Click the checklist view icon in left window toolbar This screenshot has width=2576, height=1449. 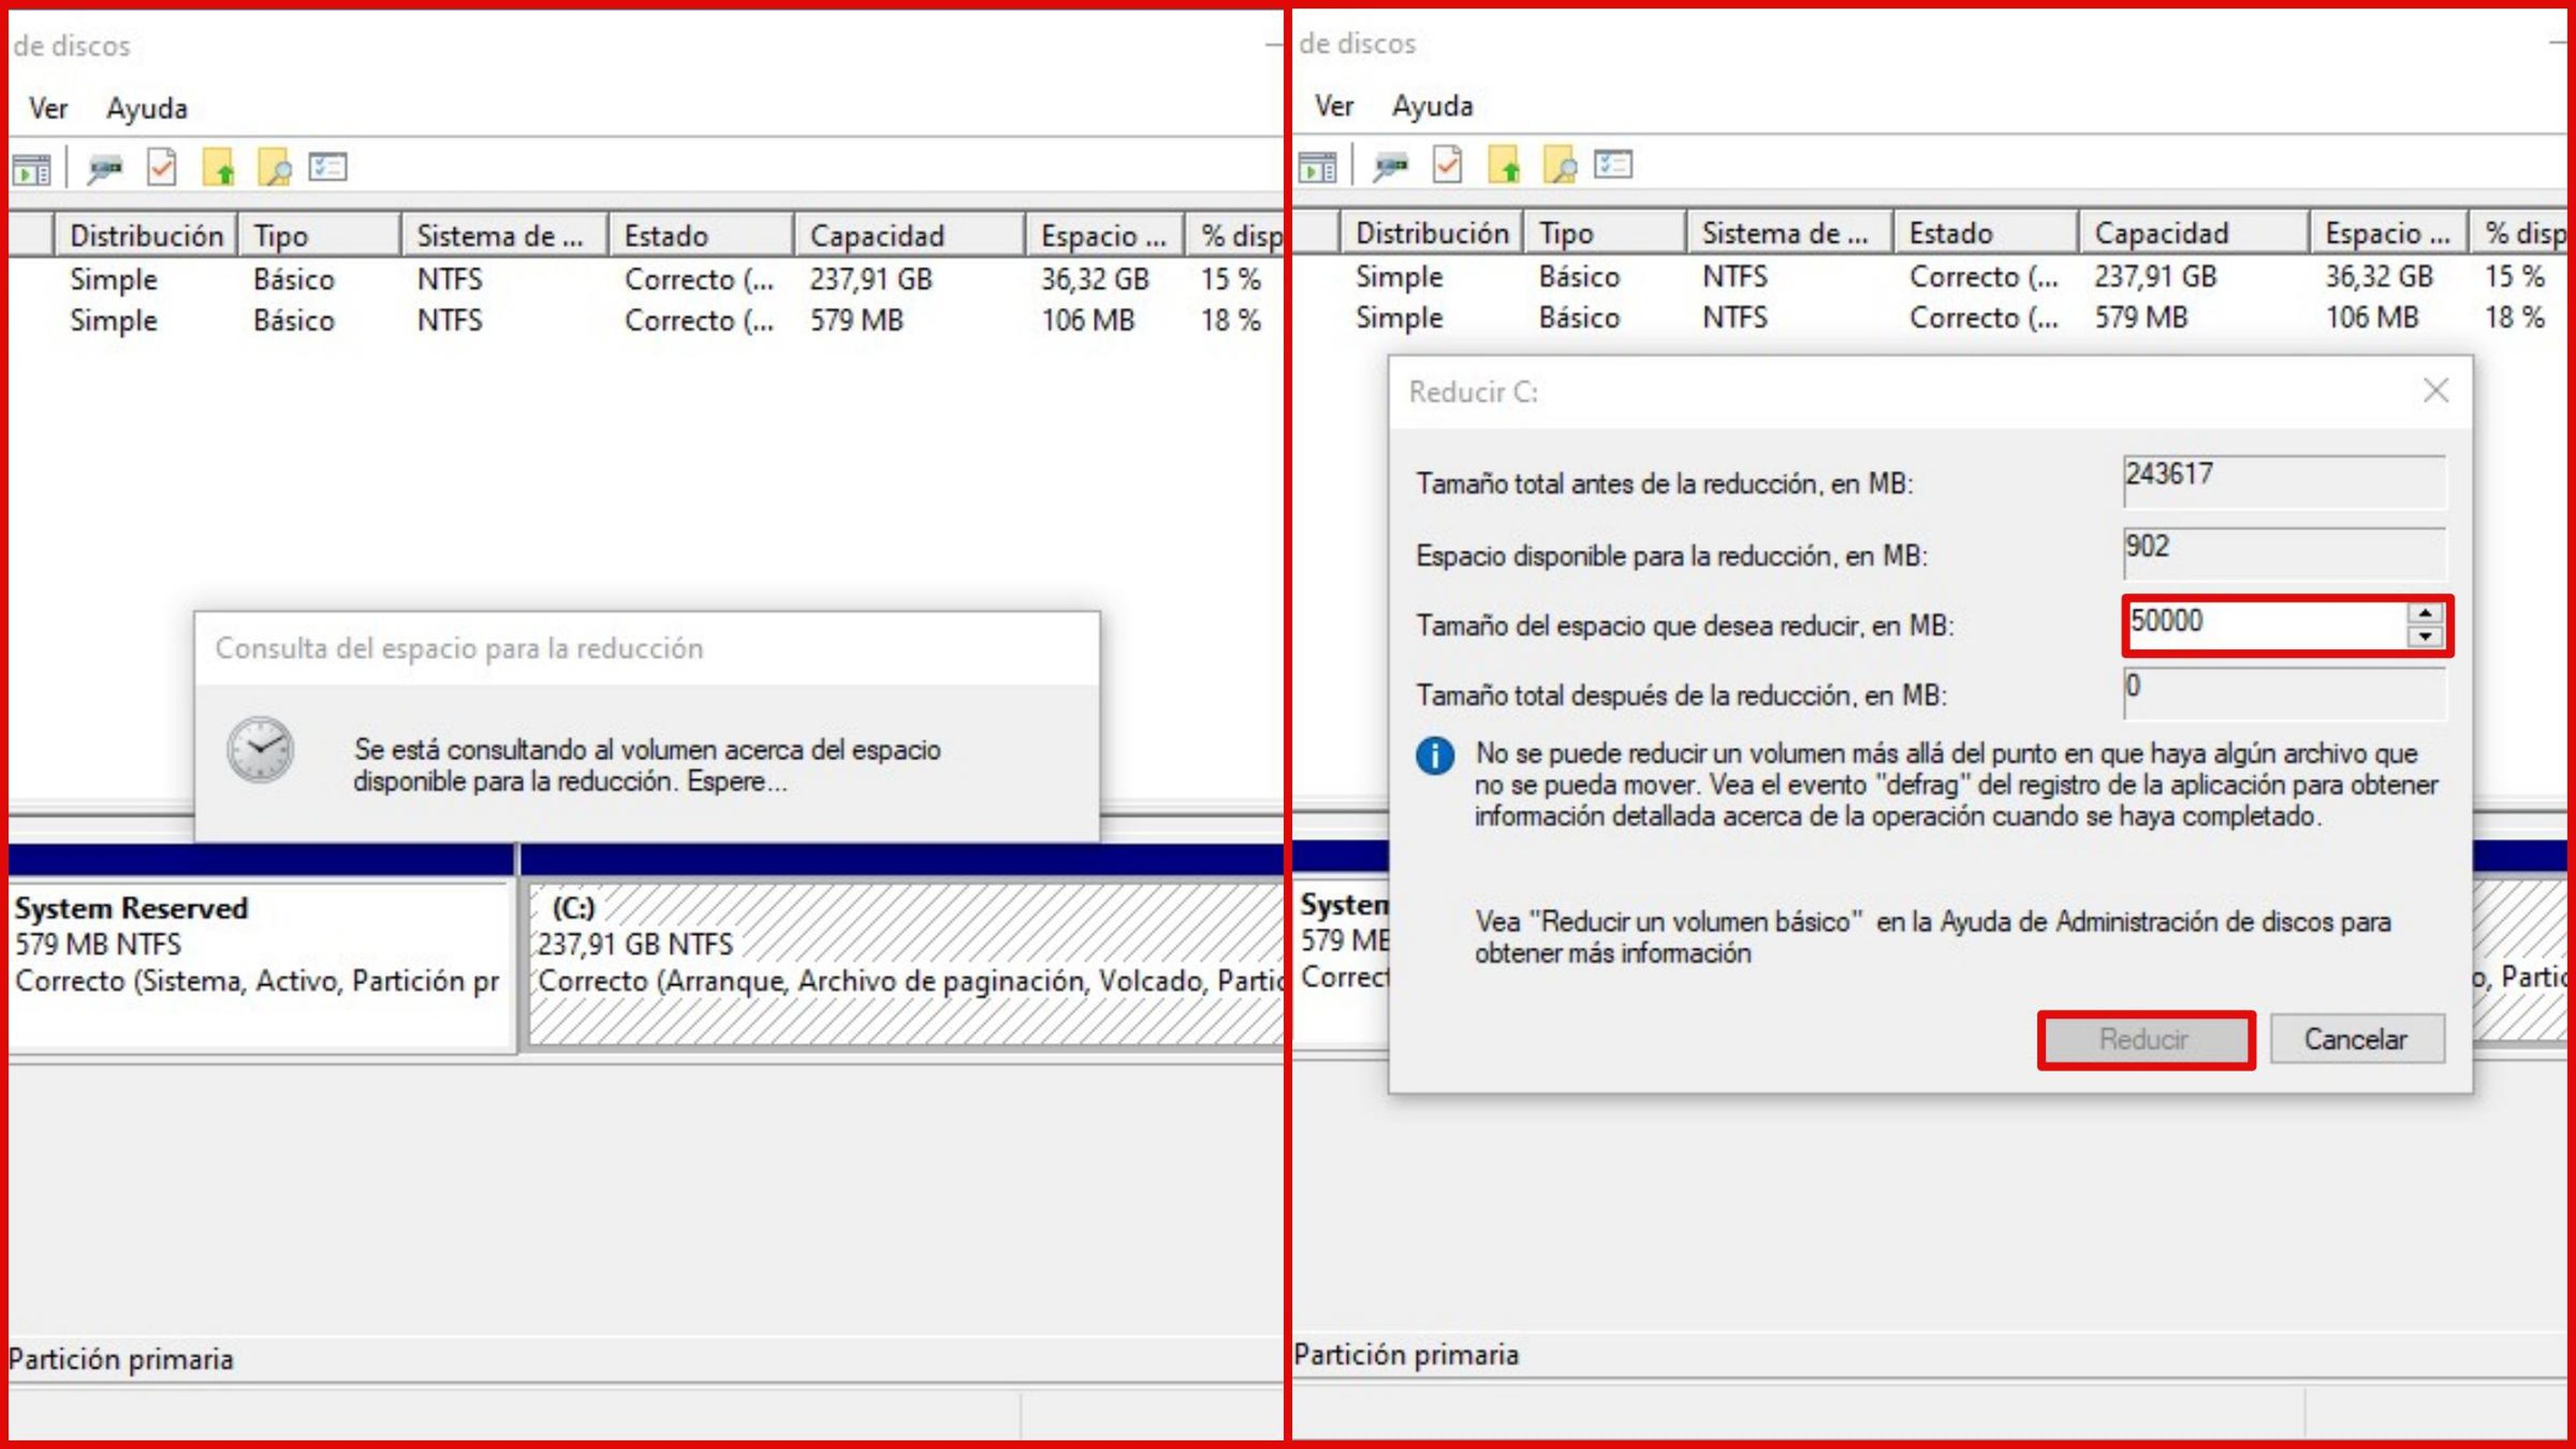328,166
